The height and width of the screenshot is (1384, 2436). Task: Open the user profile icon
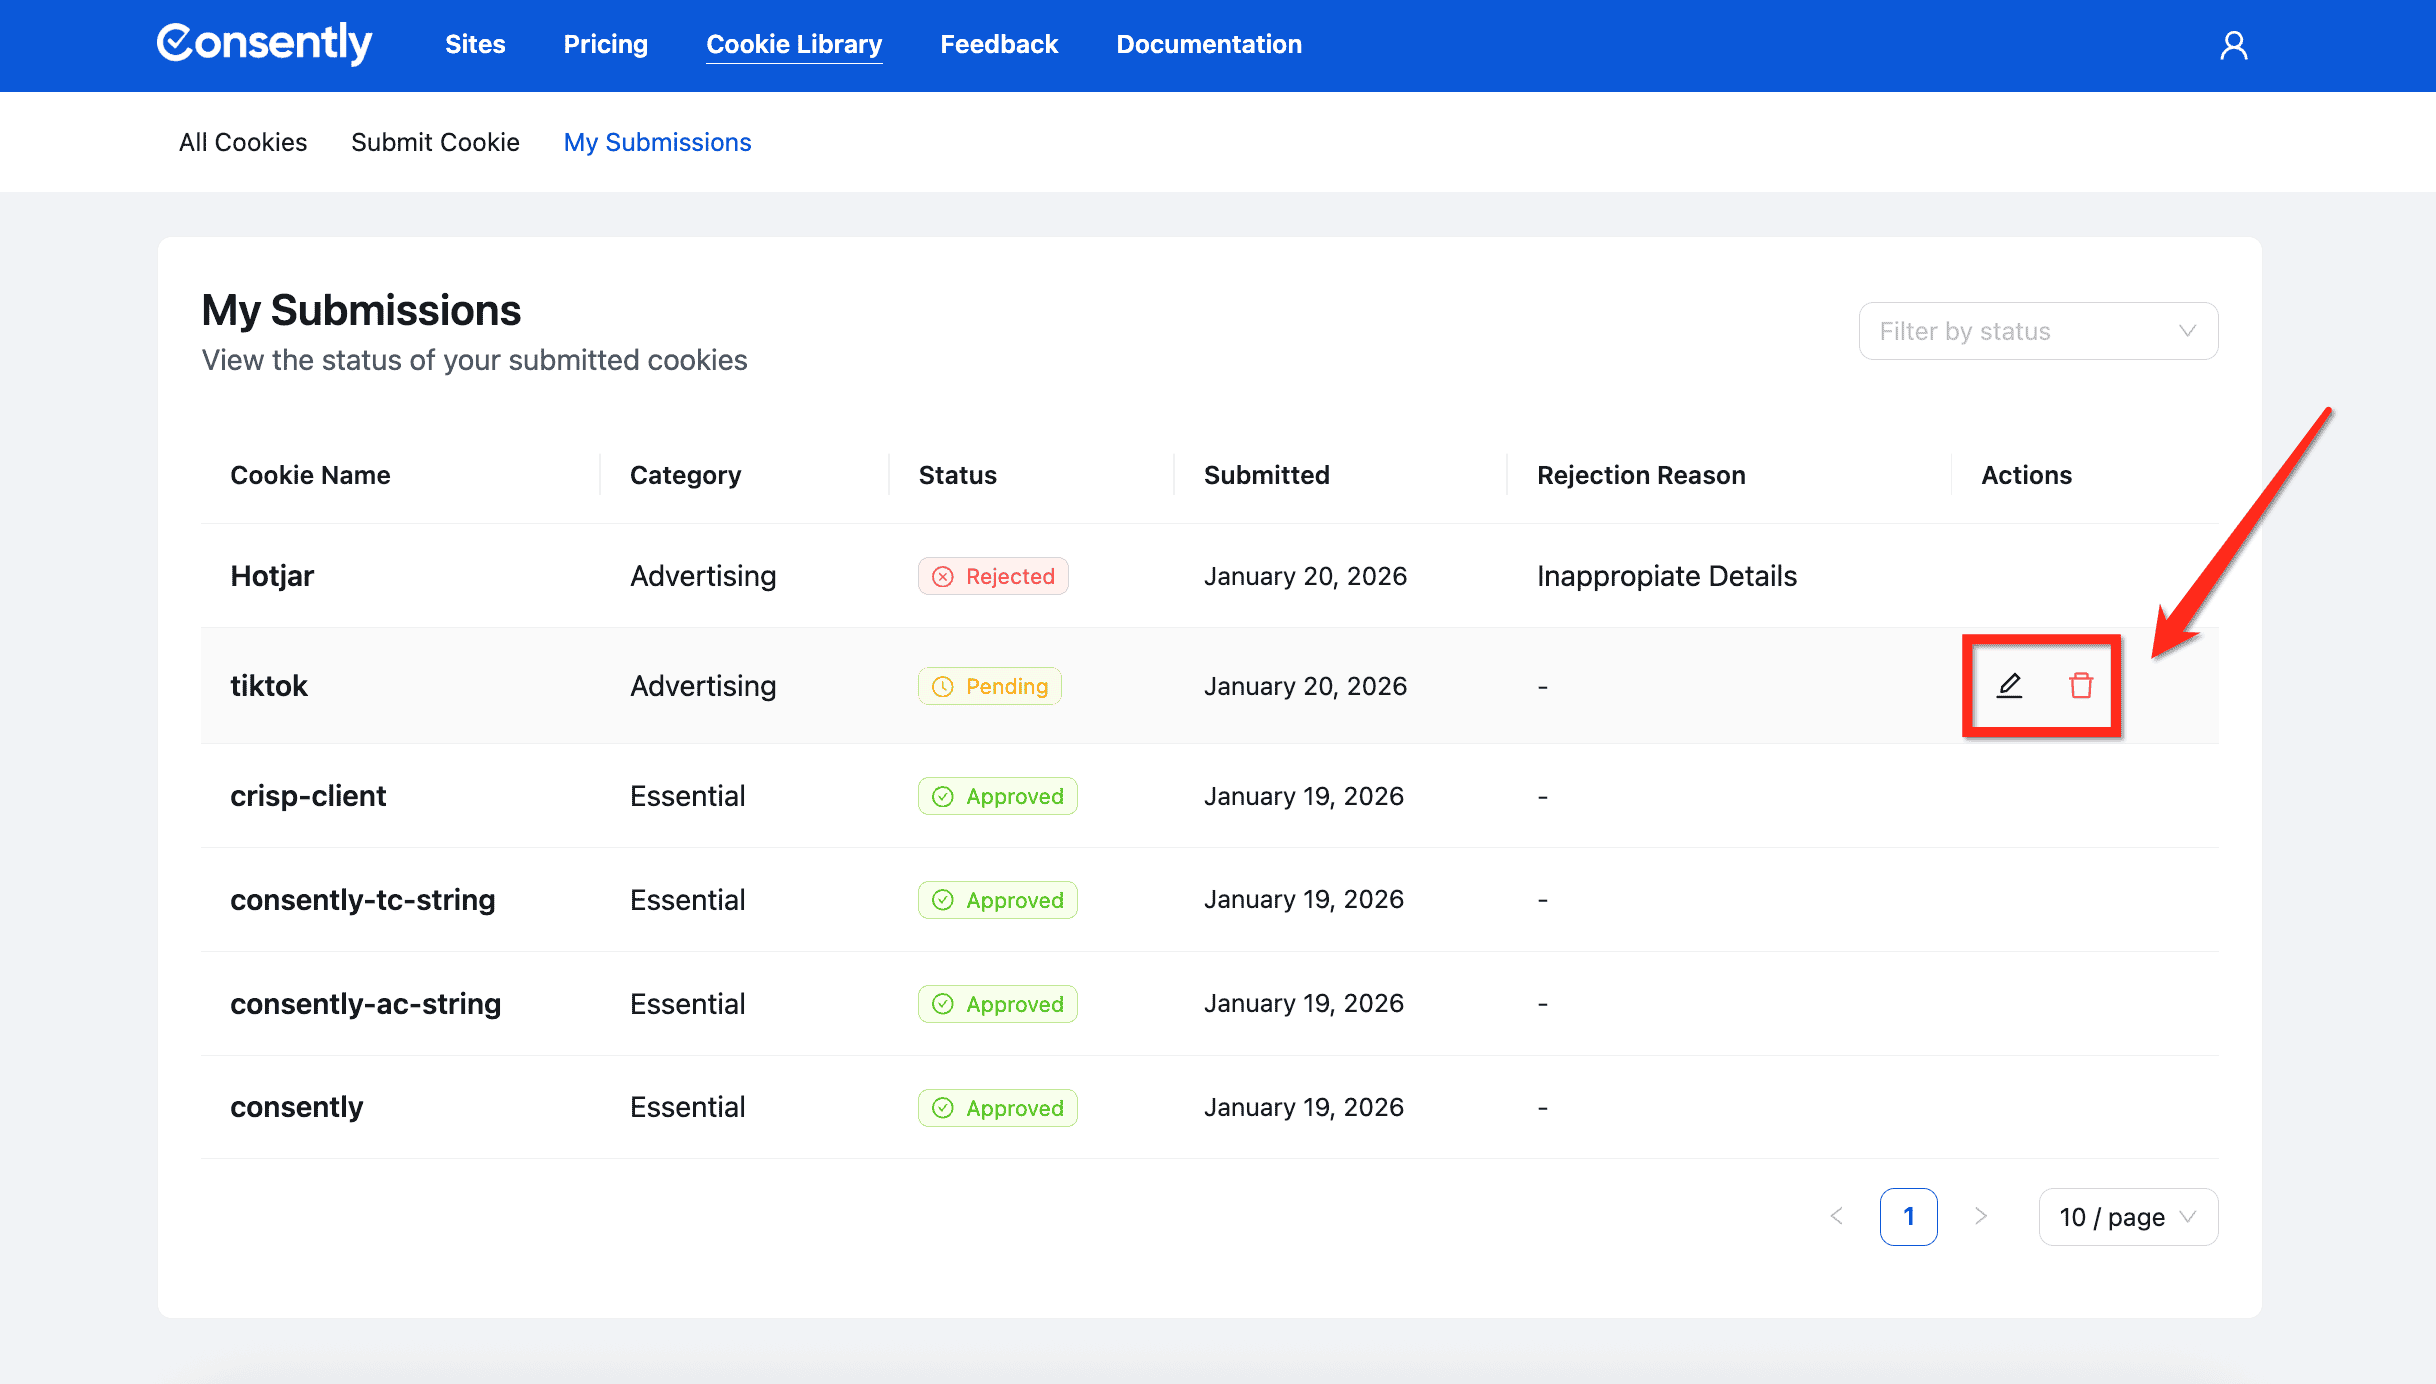[2234, 45]
